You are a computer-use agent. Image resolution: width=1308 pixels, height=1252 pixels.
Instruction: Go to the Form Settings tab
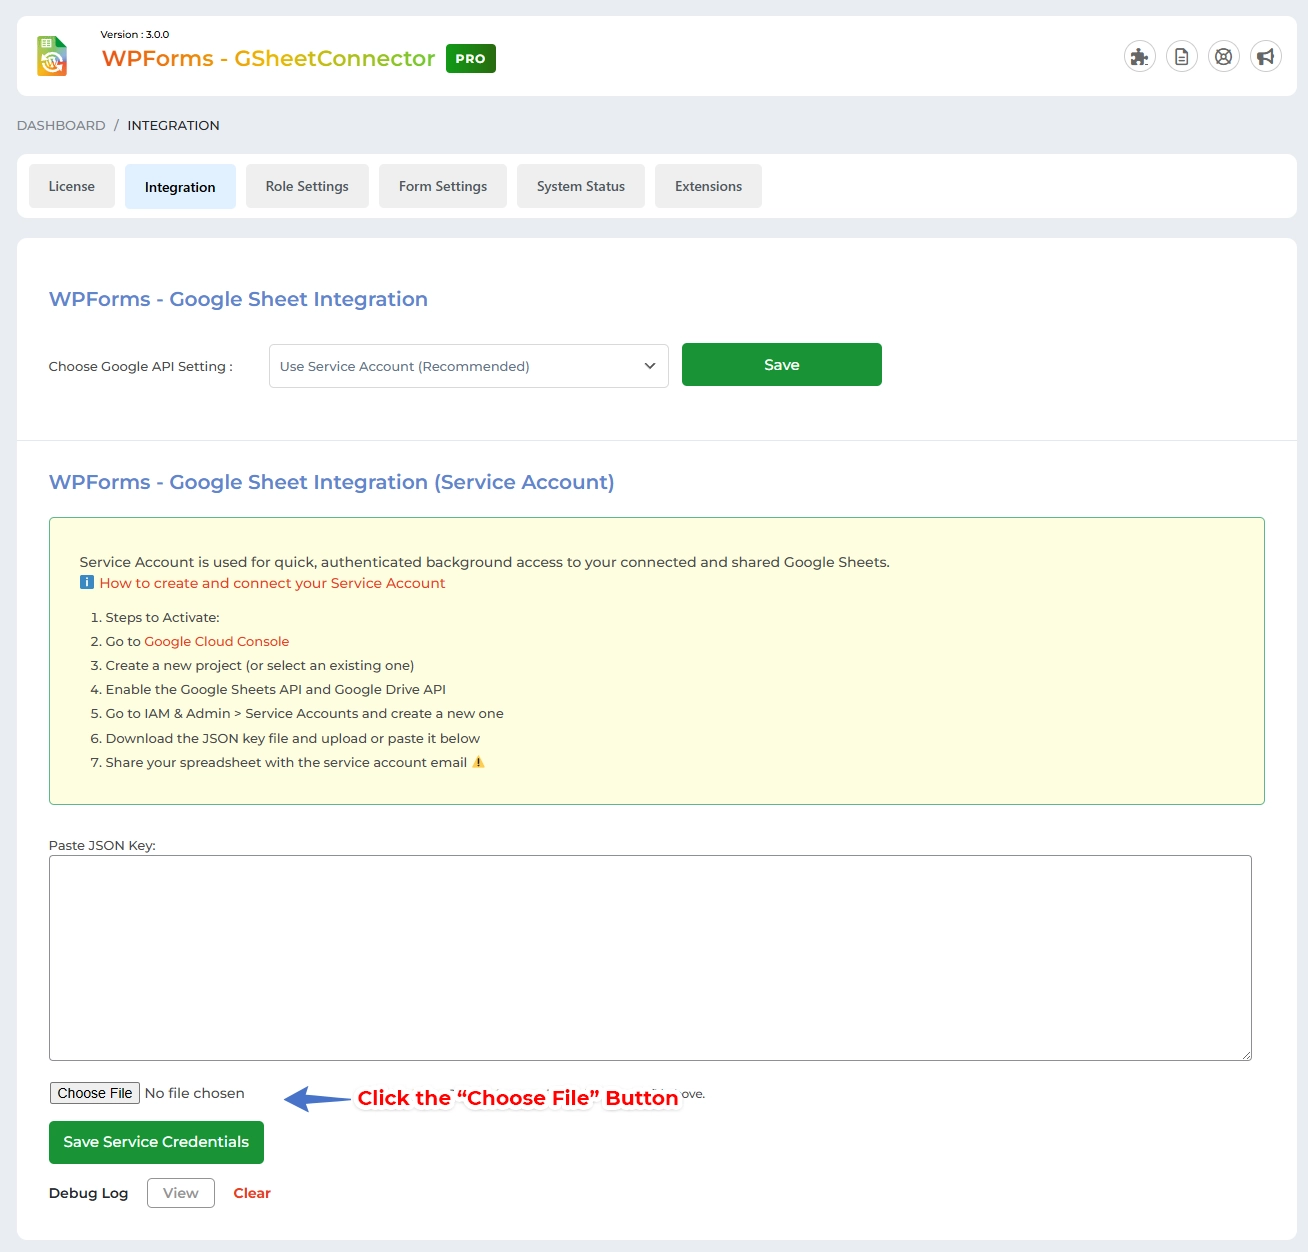[443, 187]
